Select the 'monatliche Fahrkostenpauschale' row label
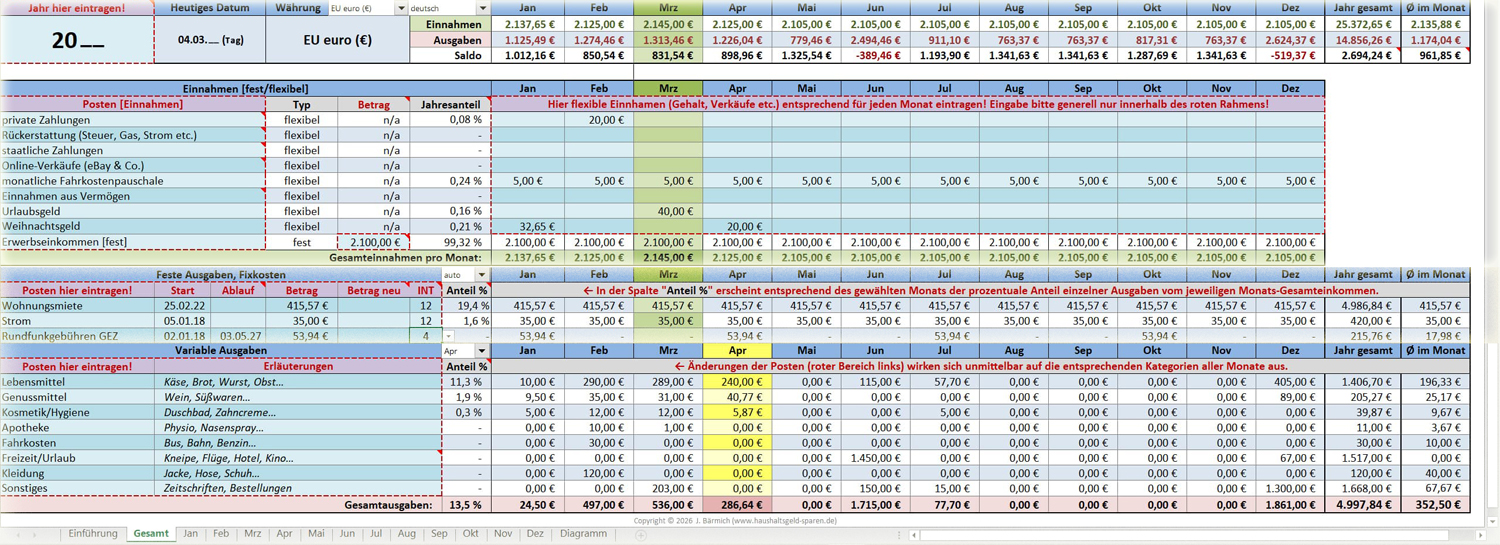1500x545 pixels. coord(132,181)
